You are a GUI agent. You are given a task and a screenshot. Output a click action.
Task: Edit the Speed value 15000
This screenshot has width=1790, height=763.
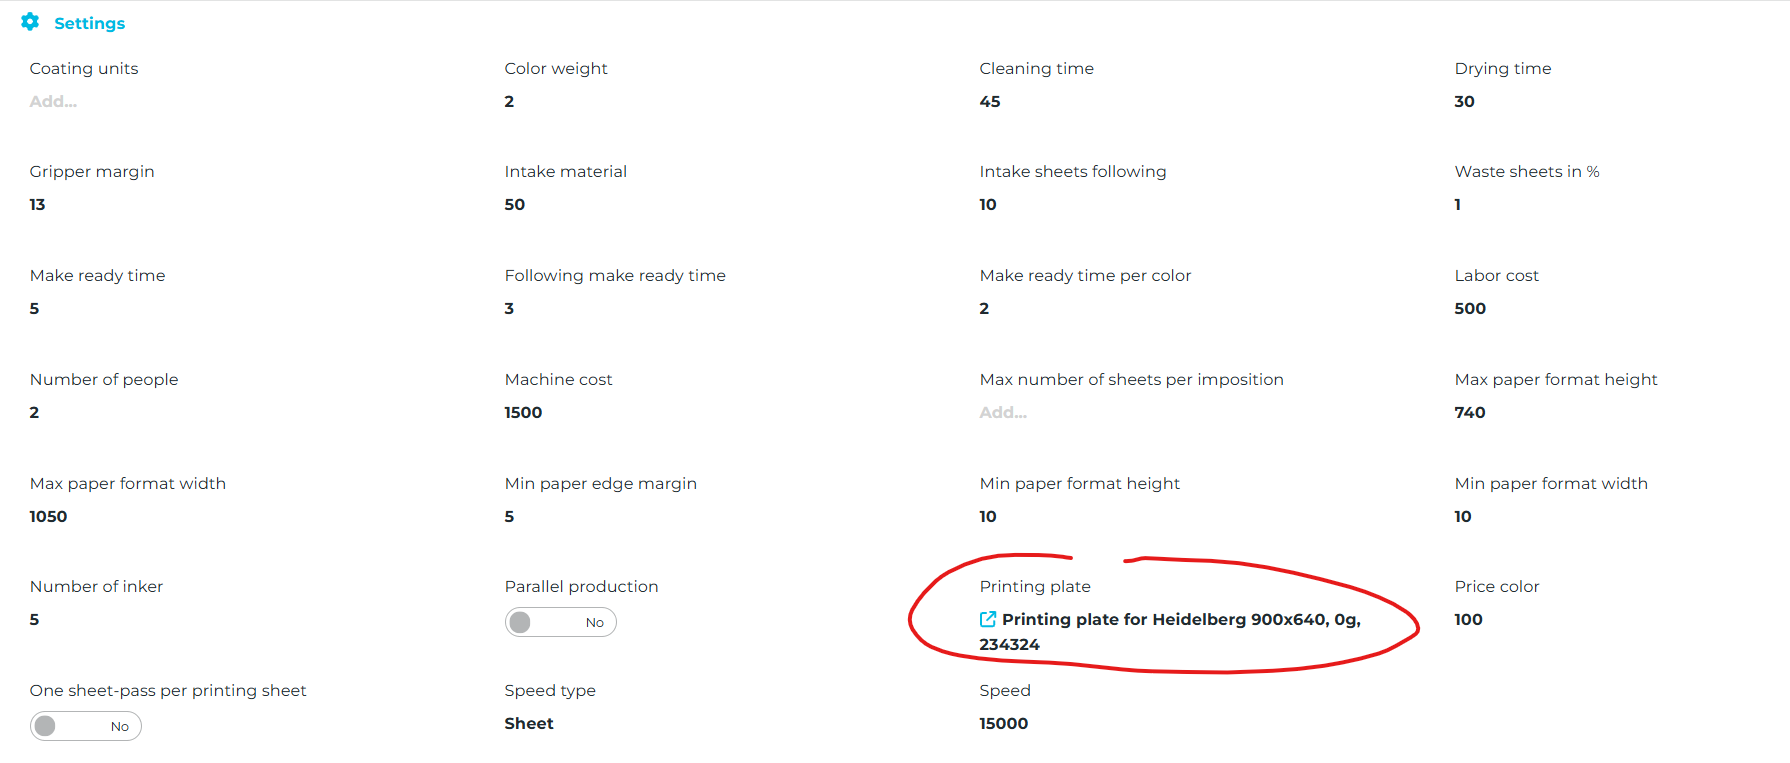pyautogui.click(x=1003, y=723)
